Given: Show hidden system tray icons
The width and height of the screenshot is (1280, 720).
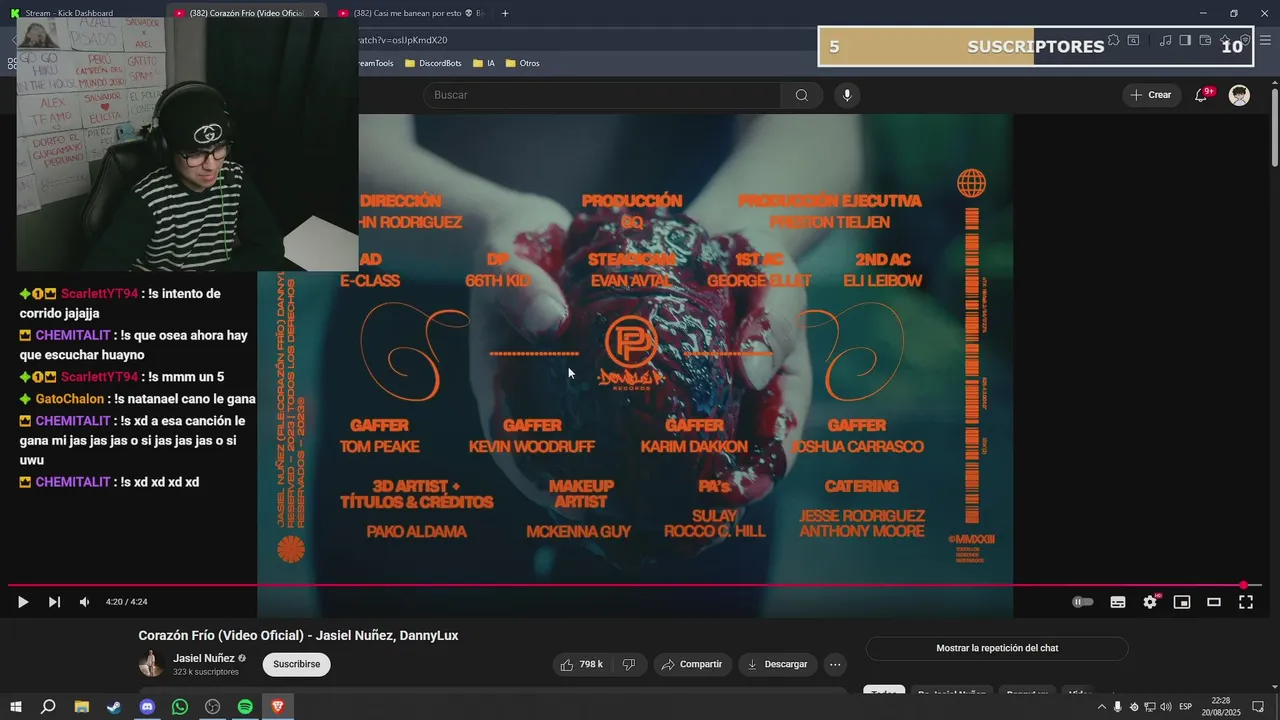Looking at the screenshot, I should [x=1102, y=707].
